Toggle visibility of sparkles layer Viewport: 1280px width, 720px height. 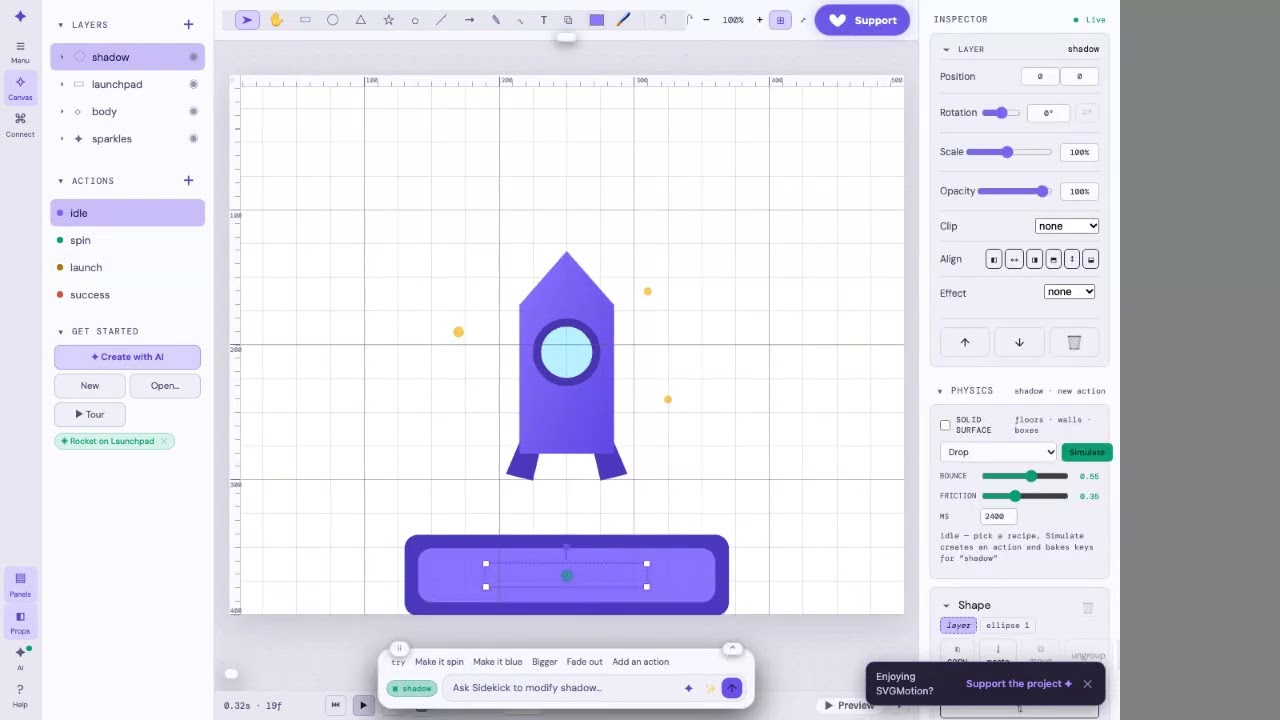pyautogui.click(x=193, y=138)
